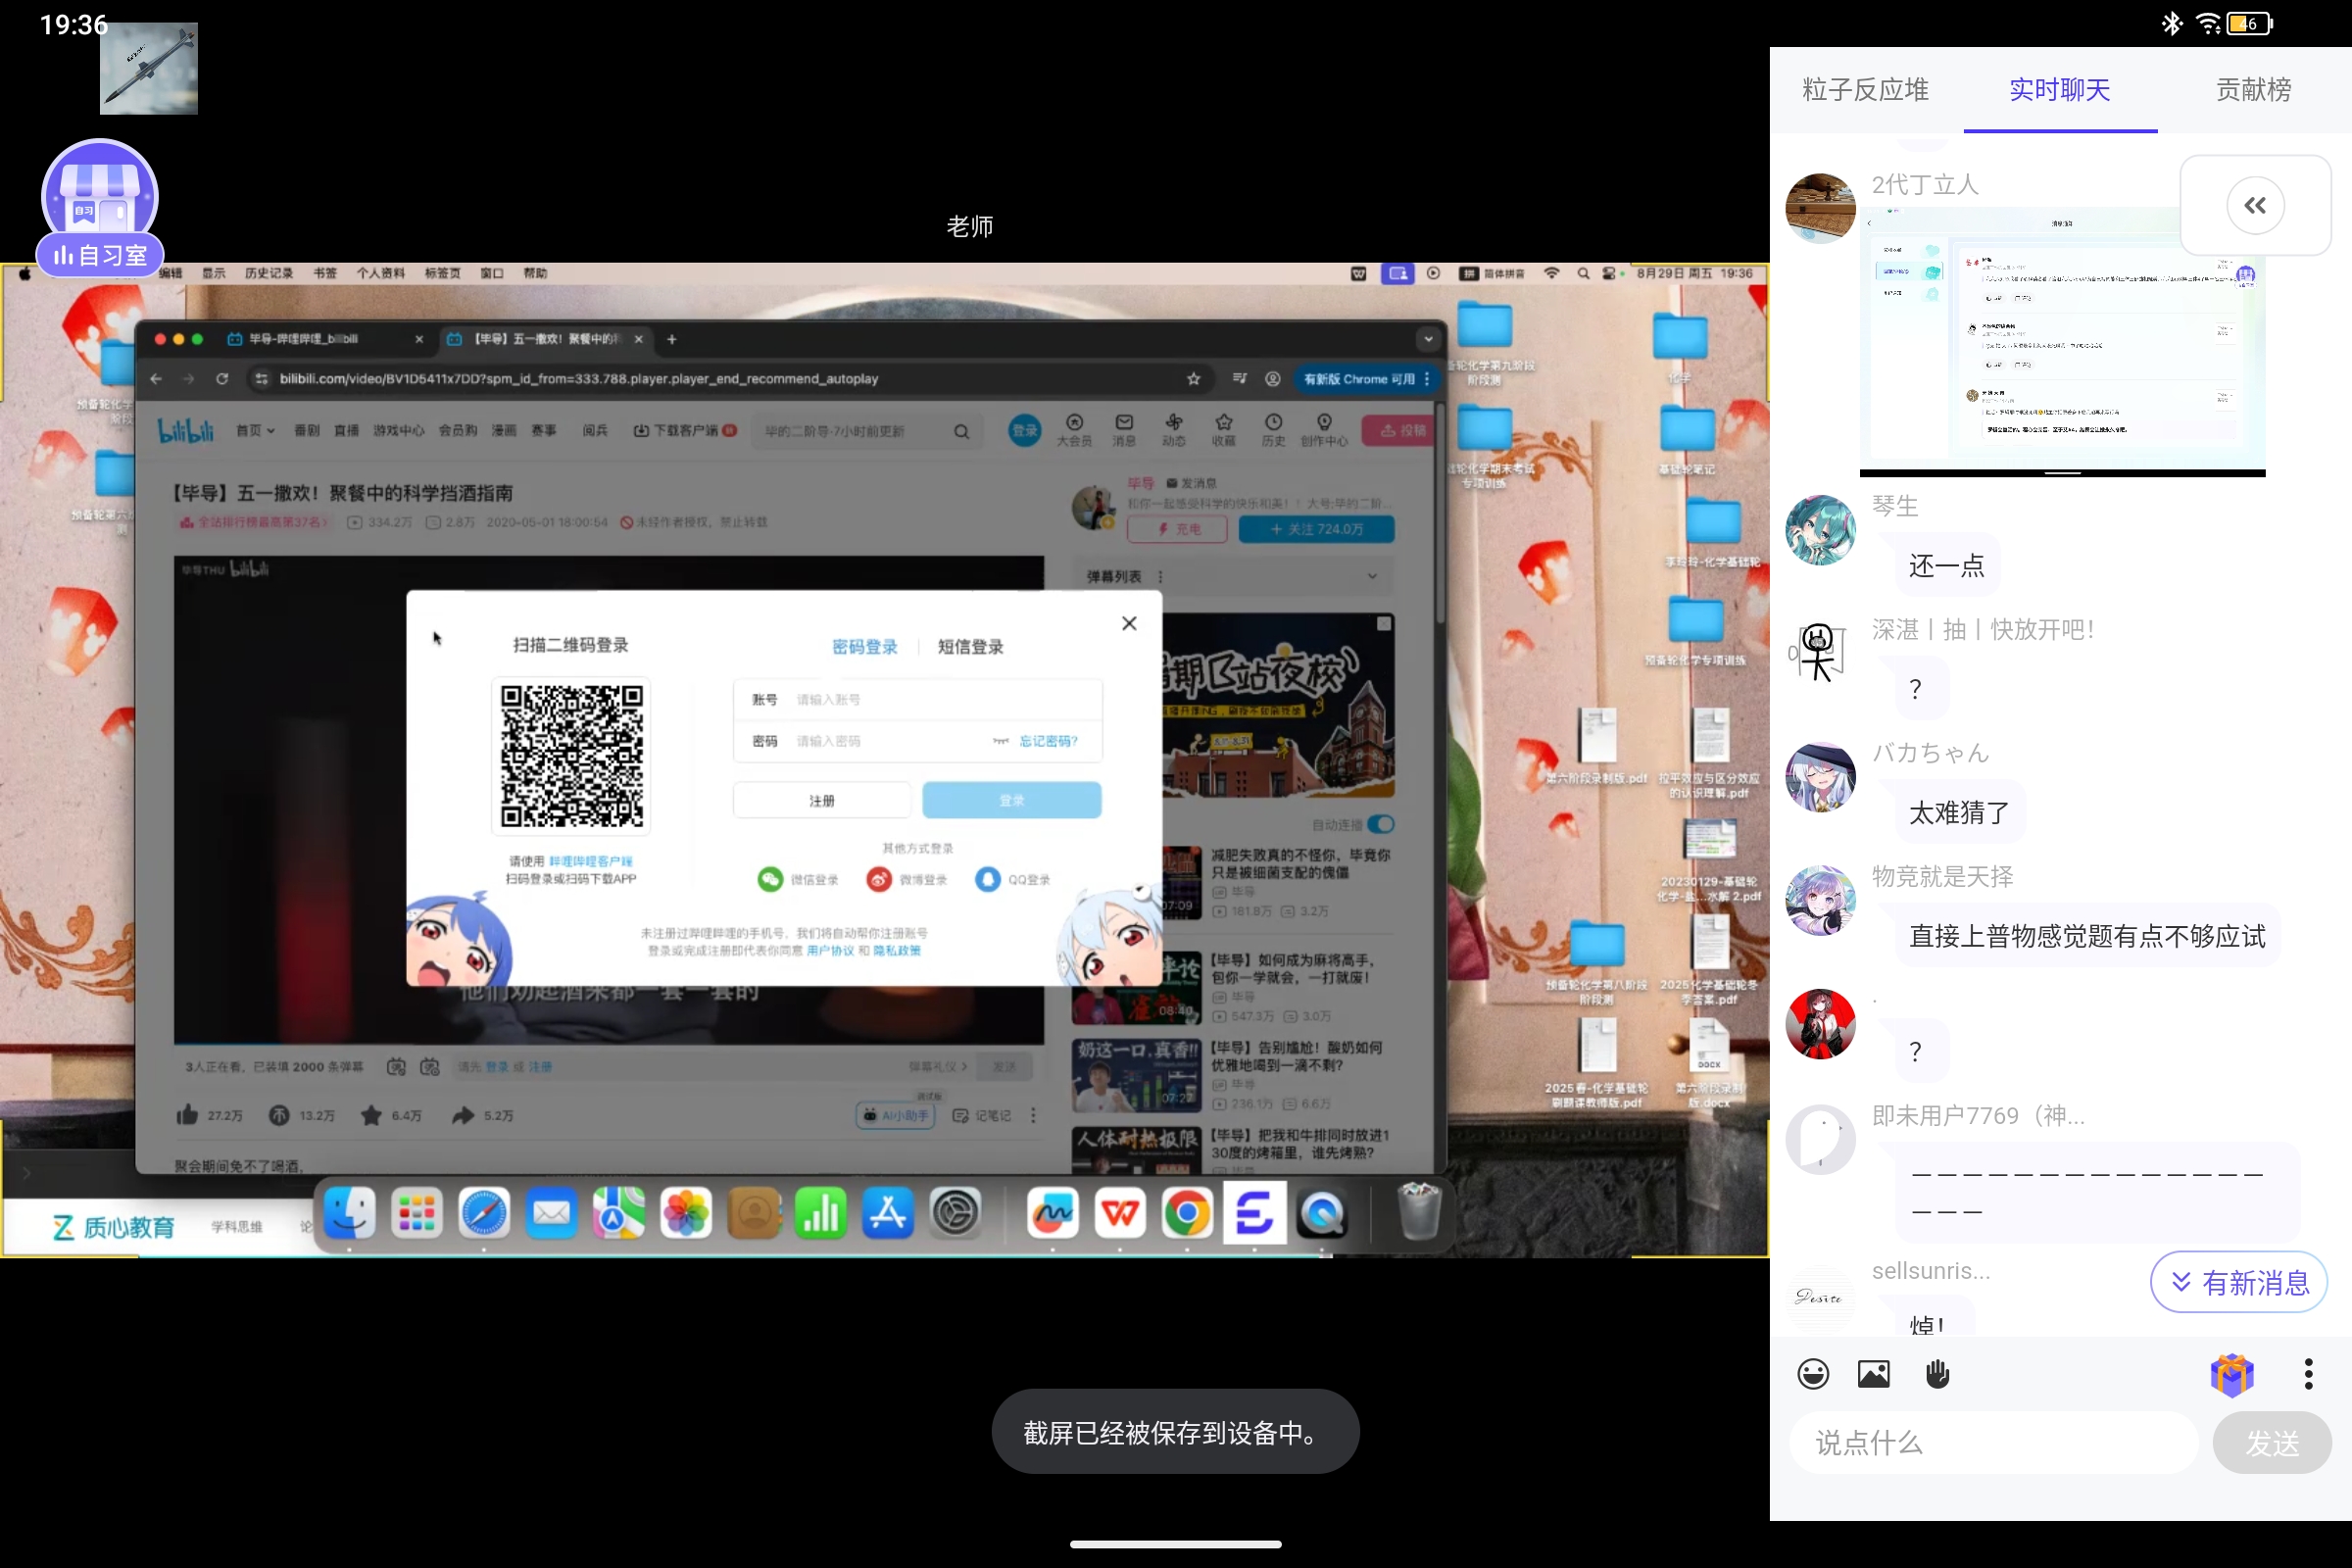This screenshot has width=2352, height=1568.
Task: Reload the page in Chrome
Action: (222, 379)
